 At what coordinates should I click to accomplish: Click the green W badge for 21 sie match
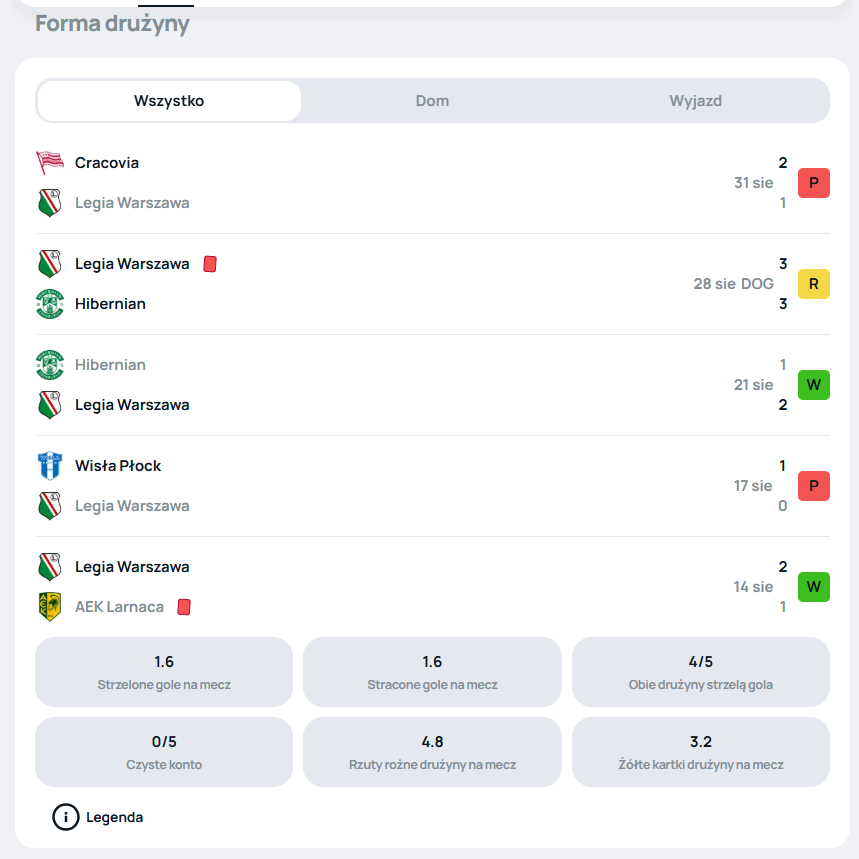814,385
